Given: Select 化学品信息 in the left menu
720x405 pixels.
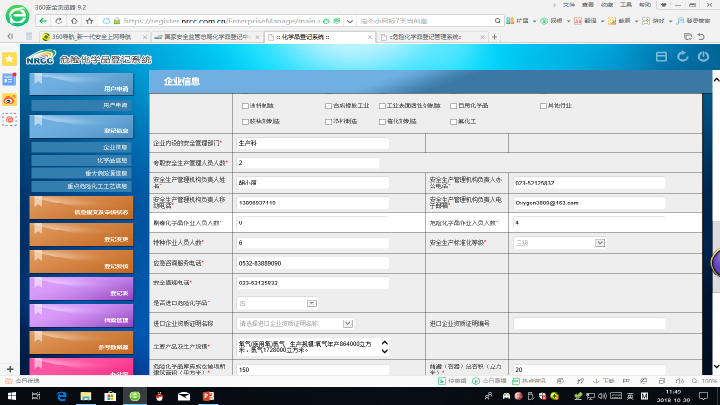Looking at the screenshot, I should [112, 160].
